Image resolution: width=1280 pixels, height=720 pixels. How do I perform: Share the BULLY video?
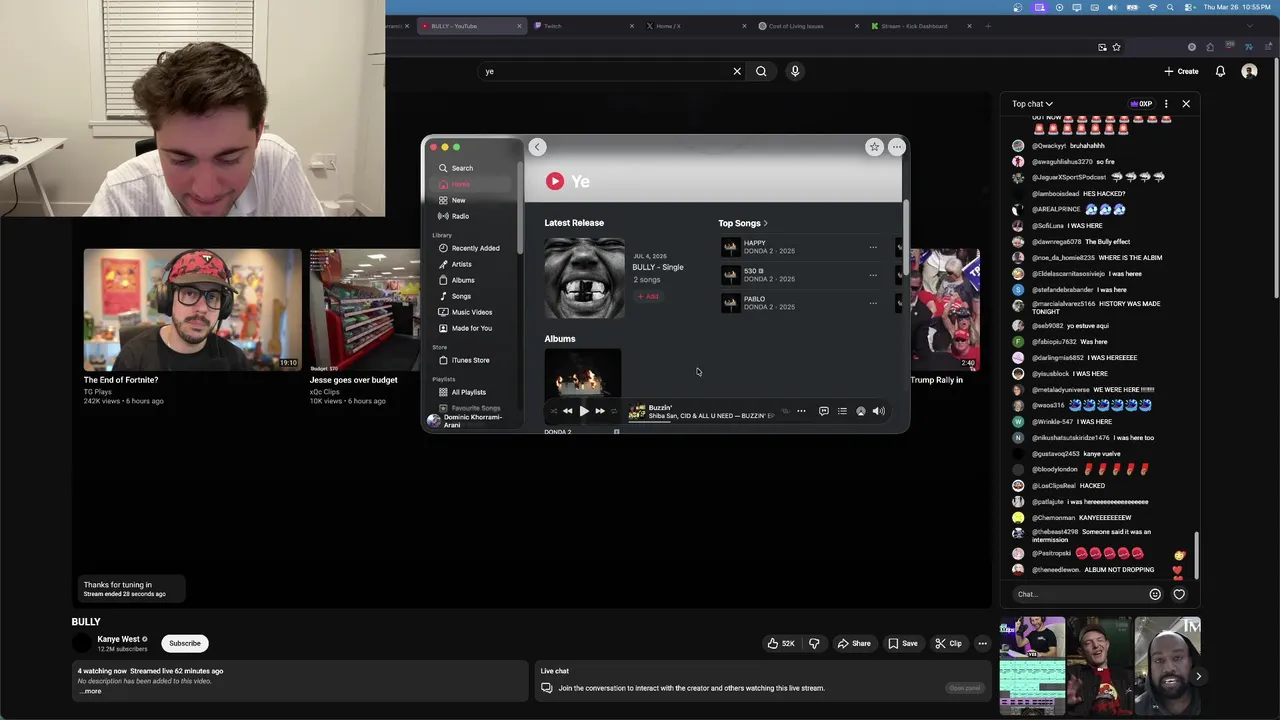tap(854, 643)
